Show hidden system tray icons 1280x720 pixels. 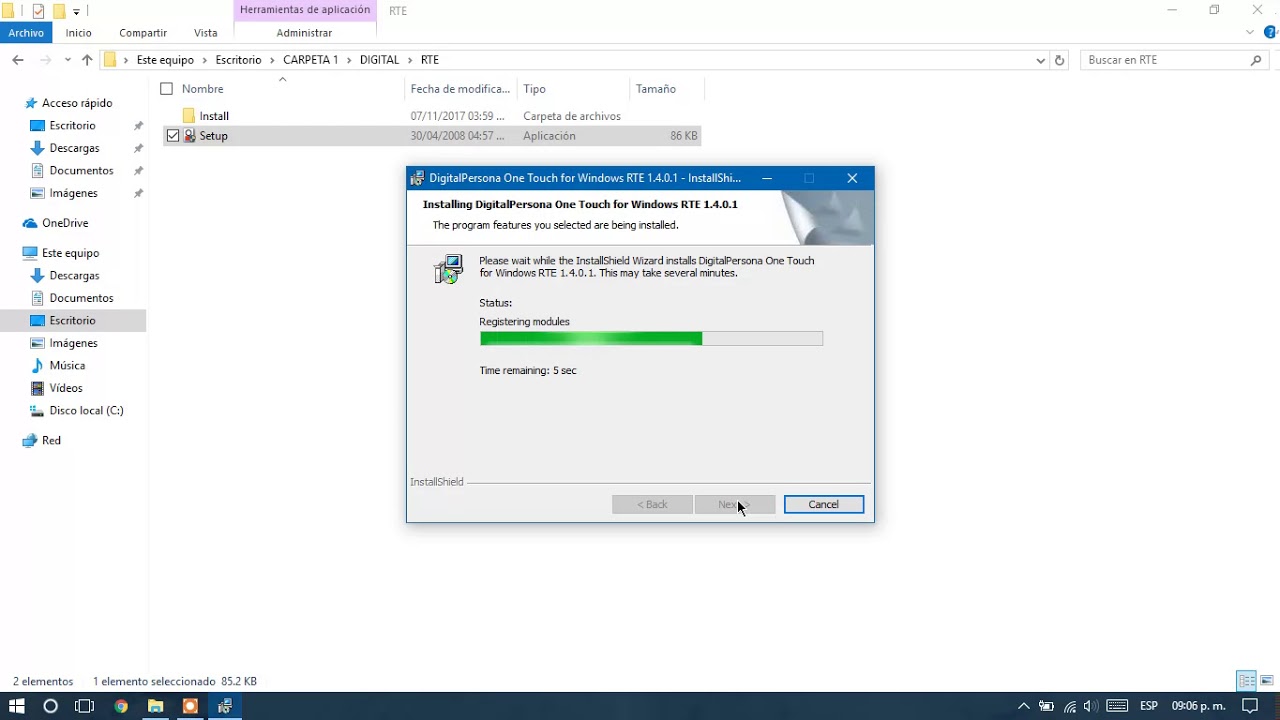pos(1023,706)
